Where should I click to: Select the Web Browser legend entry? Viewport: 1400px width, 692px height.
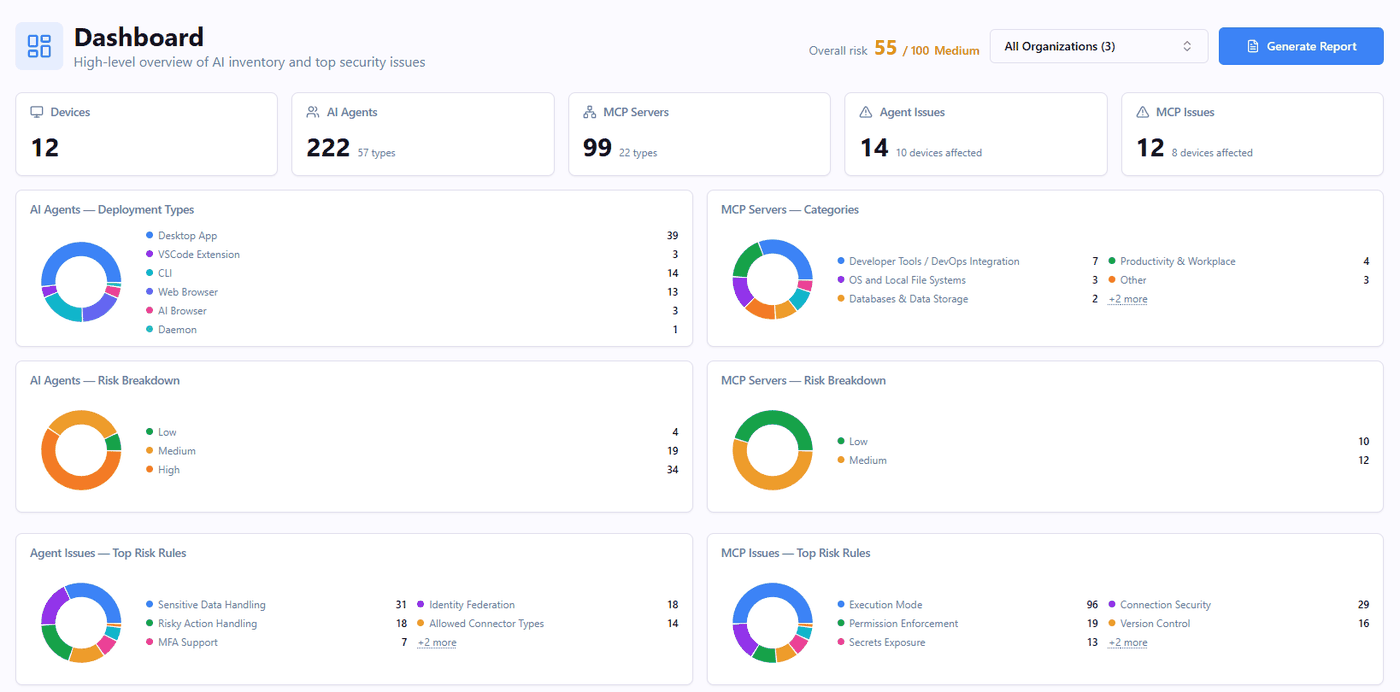point(412,292)
